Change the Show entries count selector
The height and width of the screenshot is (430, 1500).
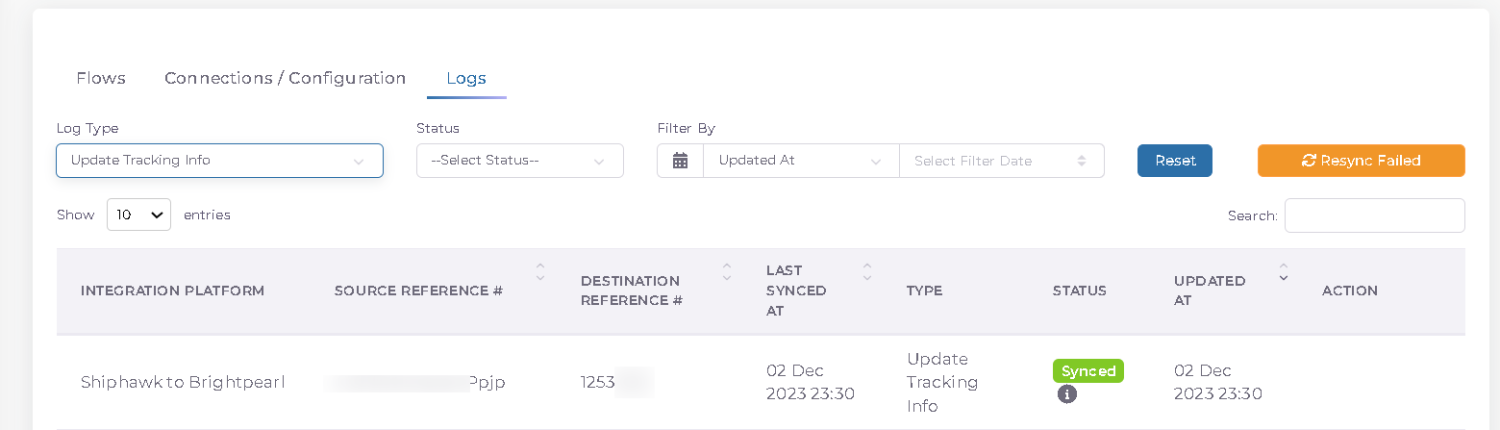pyautogui.click(x=139, y=215)
